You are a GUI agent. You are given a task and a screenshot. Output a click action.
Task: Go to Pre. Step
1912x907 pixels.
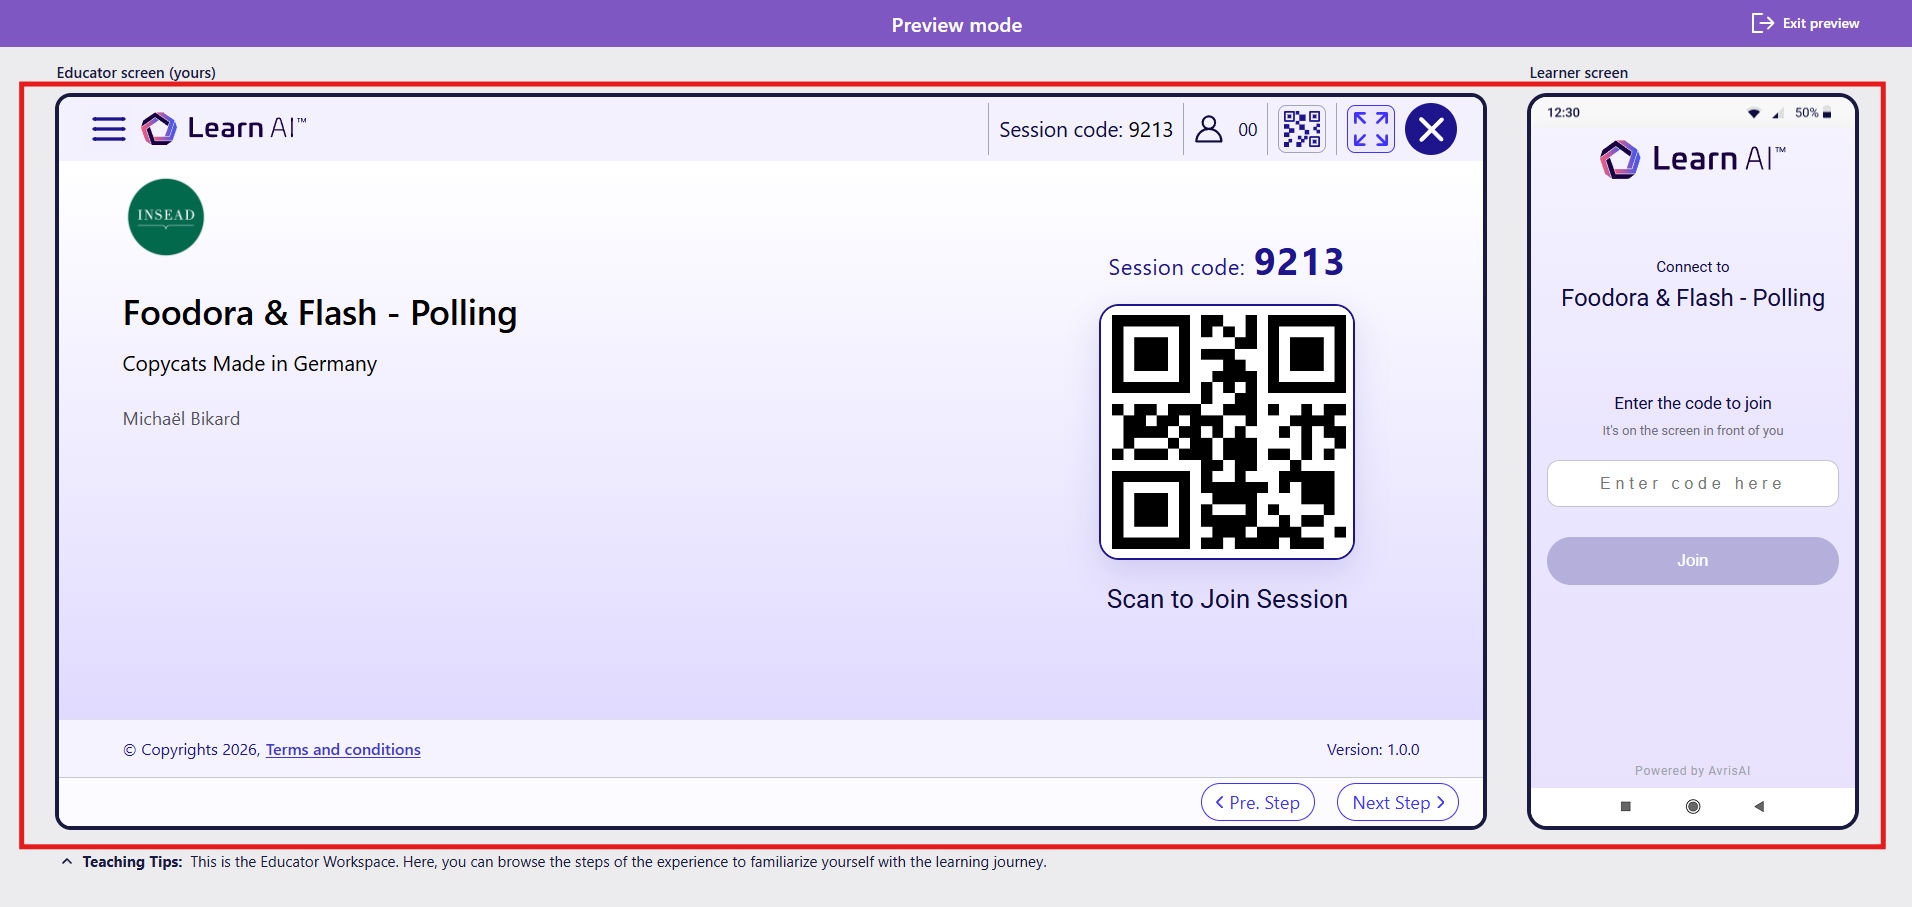(1258, 802)
